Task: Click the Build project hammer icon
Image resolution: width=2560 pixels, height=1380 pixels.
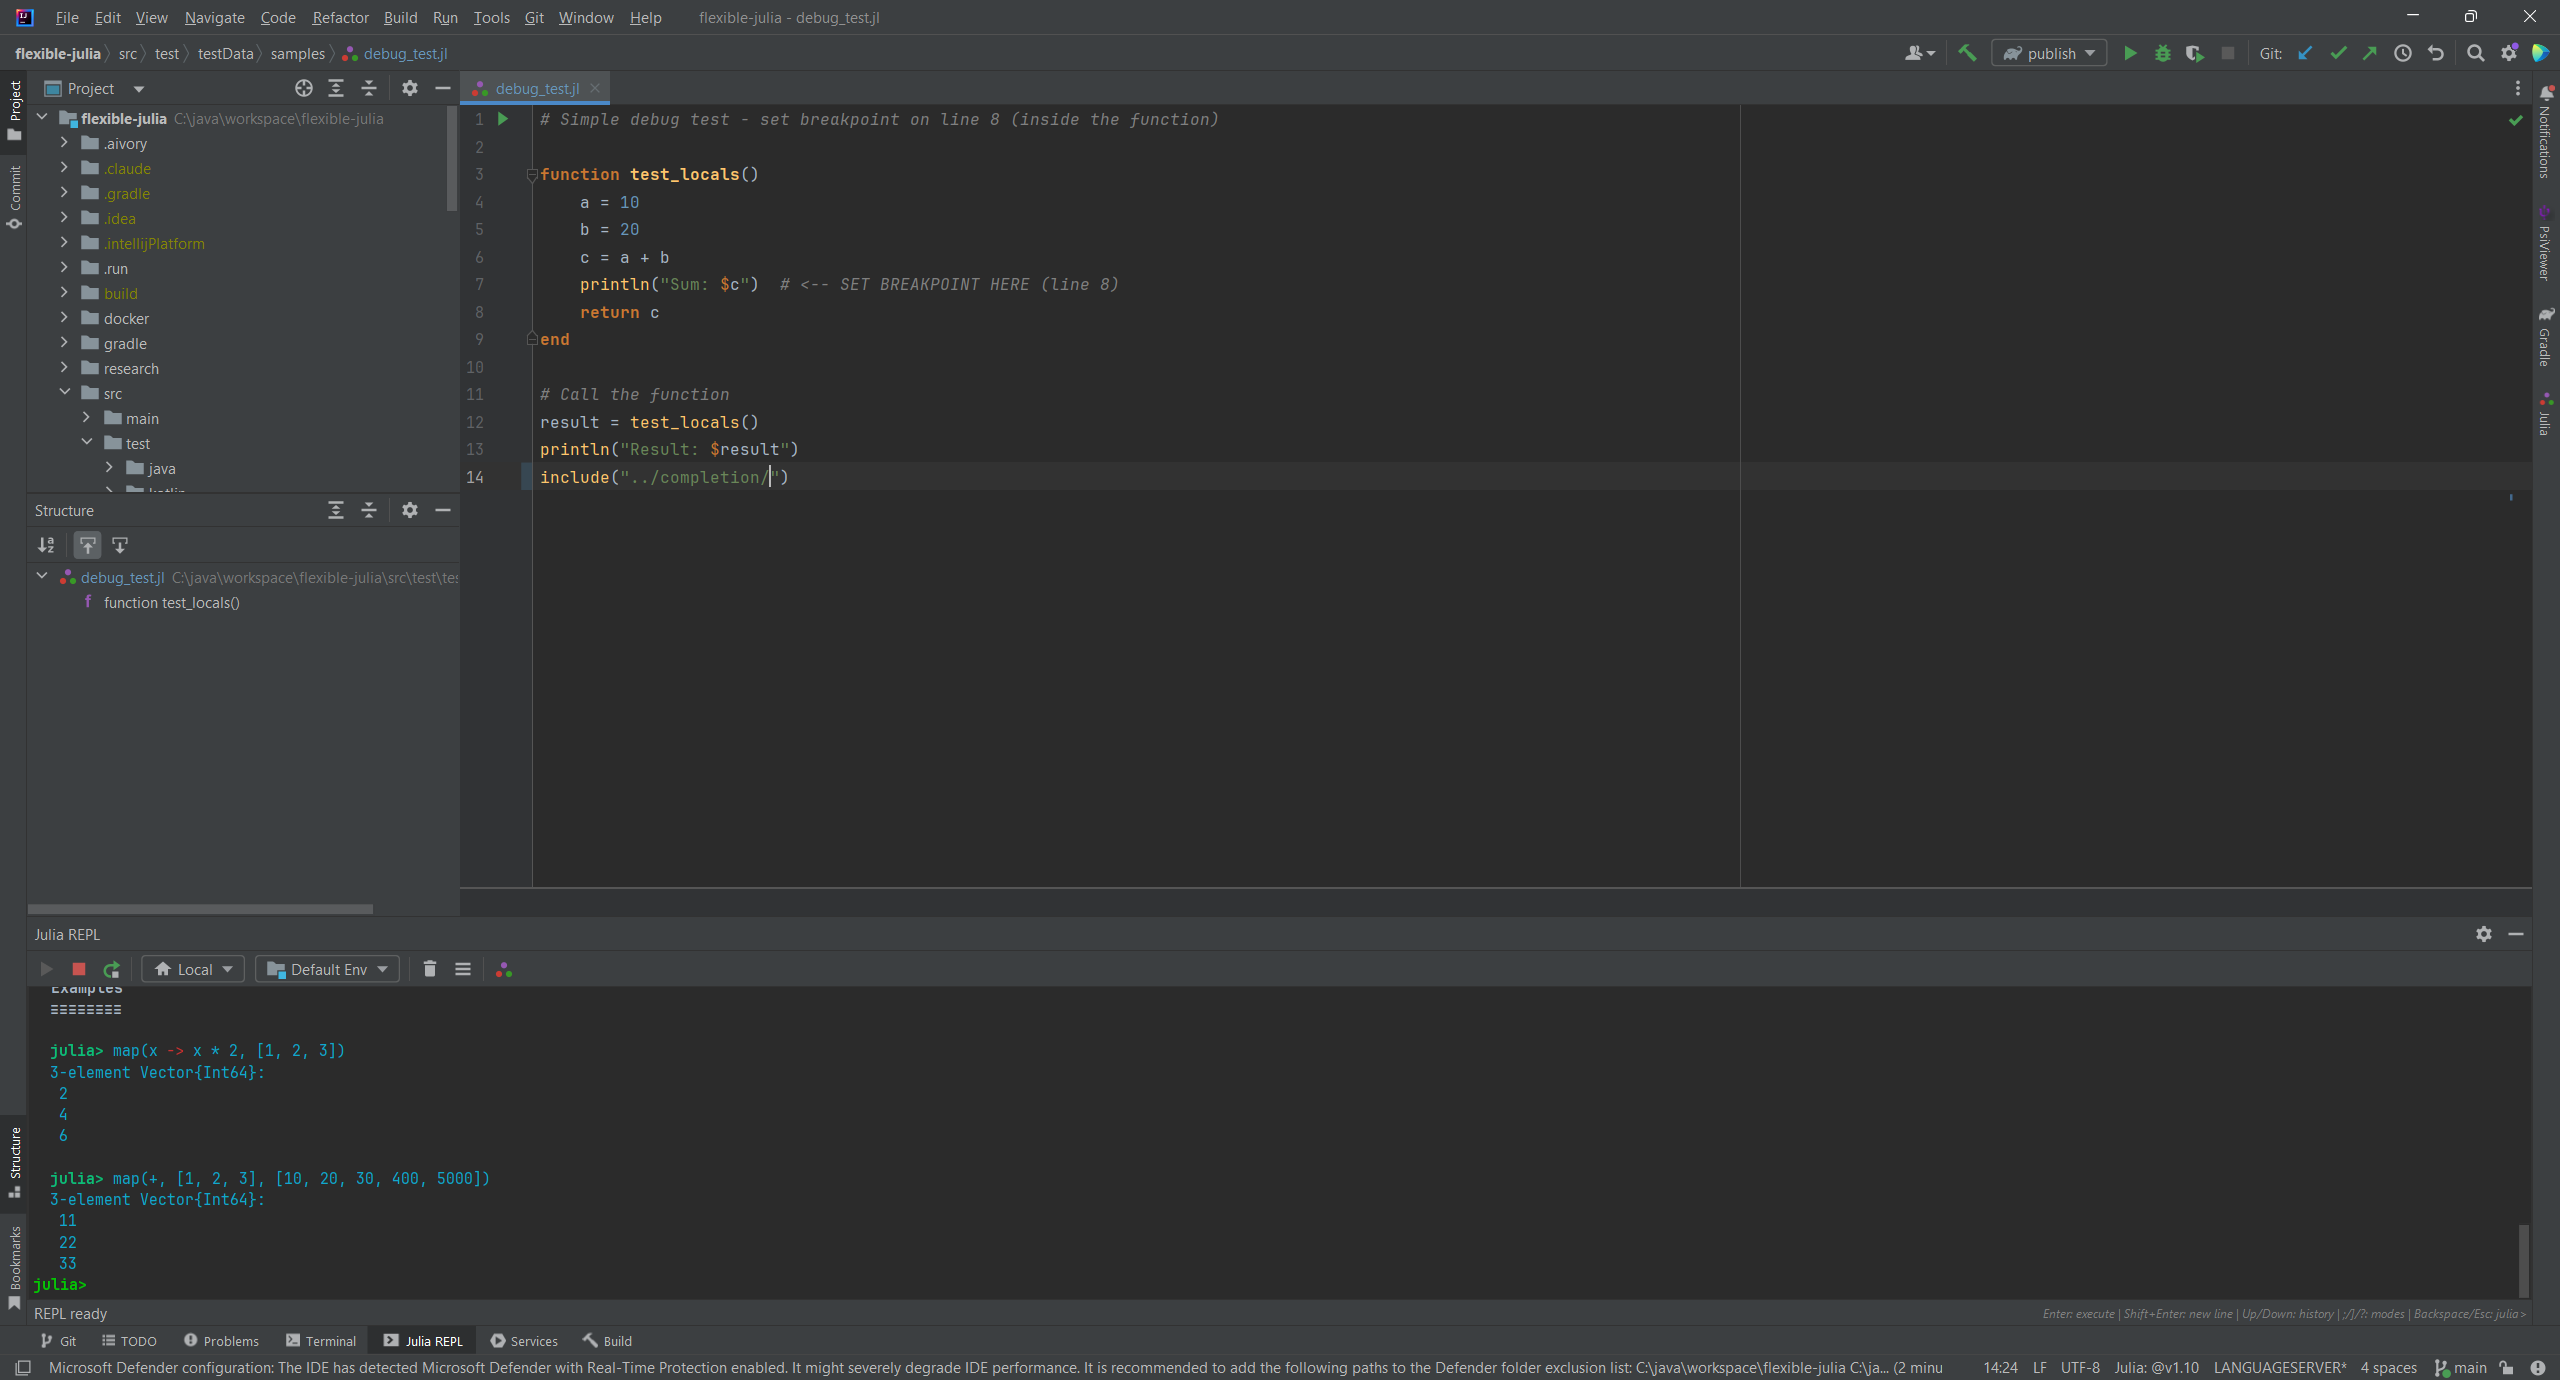Action: (x=1967, y=54)
